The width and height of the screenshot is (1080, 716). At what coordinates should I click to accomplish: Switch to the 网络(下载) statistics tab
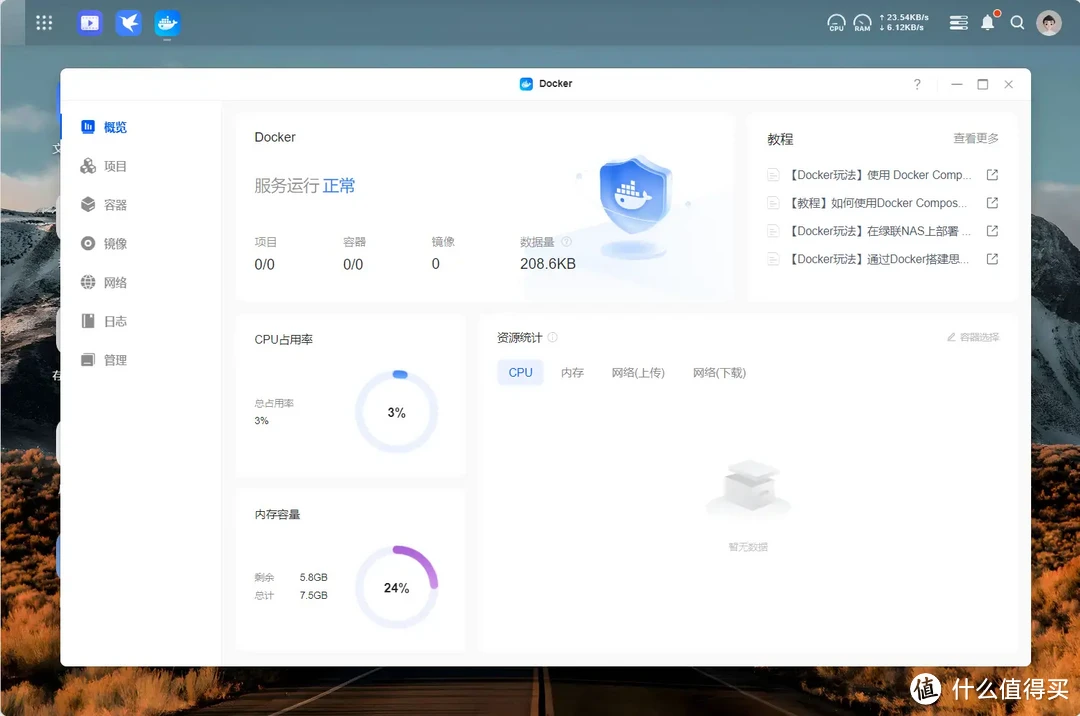coord(718,372)
